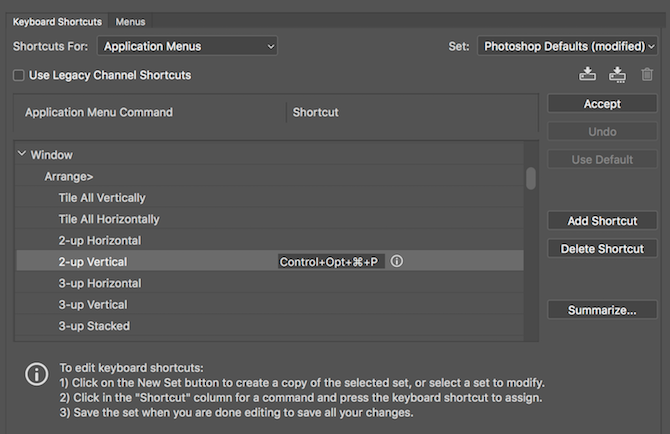Enable Use Legacy Channel Shortcuts checkbox
670x434 pixels.
pyautogui.click(x=19, y=75)
